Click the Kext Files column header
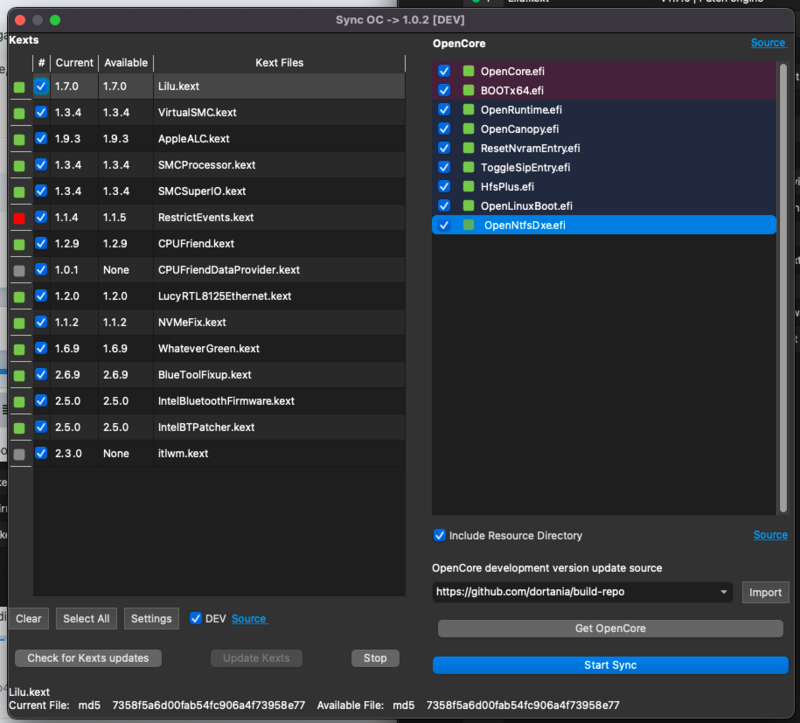Image resolution: width=800 pixels, height=723 pixels. click(279, 62)
